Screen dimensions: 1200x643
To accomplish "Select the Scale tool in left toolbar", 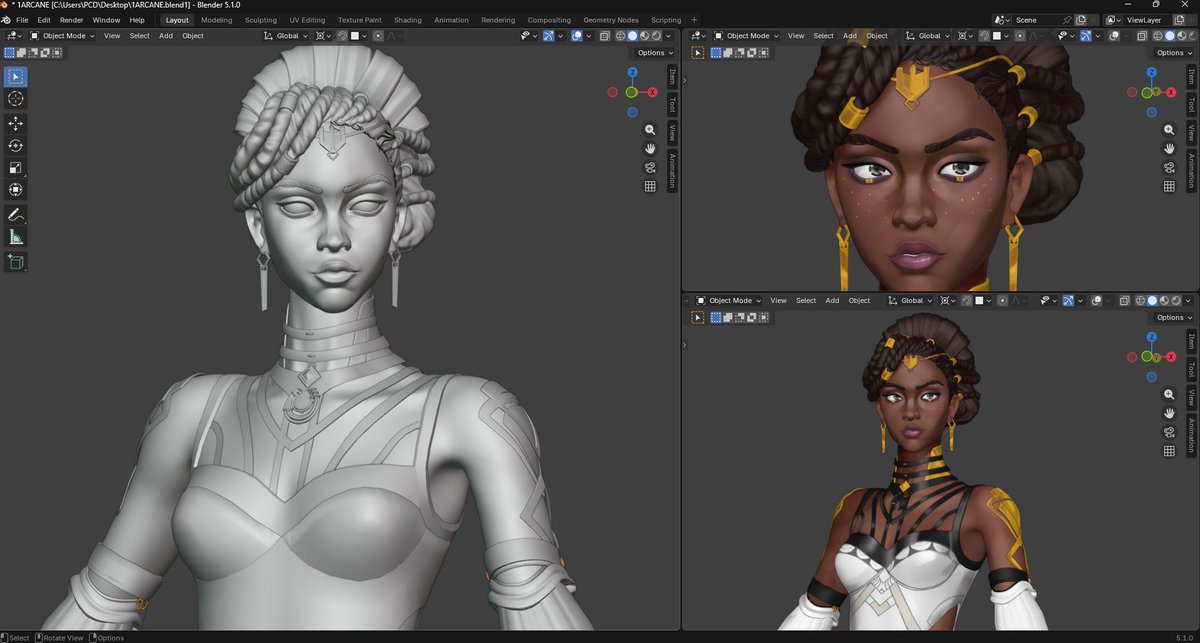I will [x=15, y=167].
